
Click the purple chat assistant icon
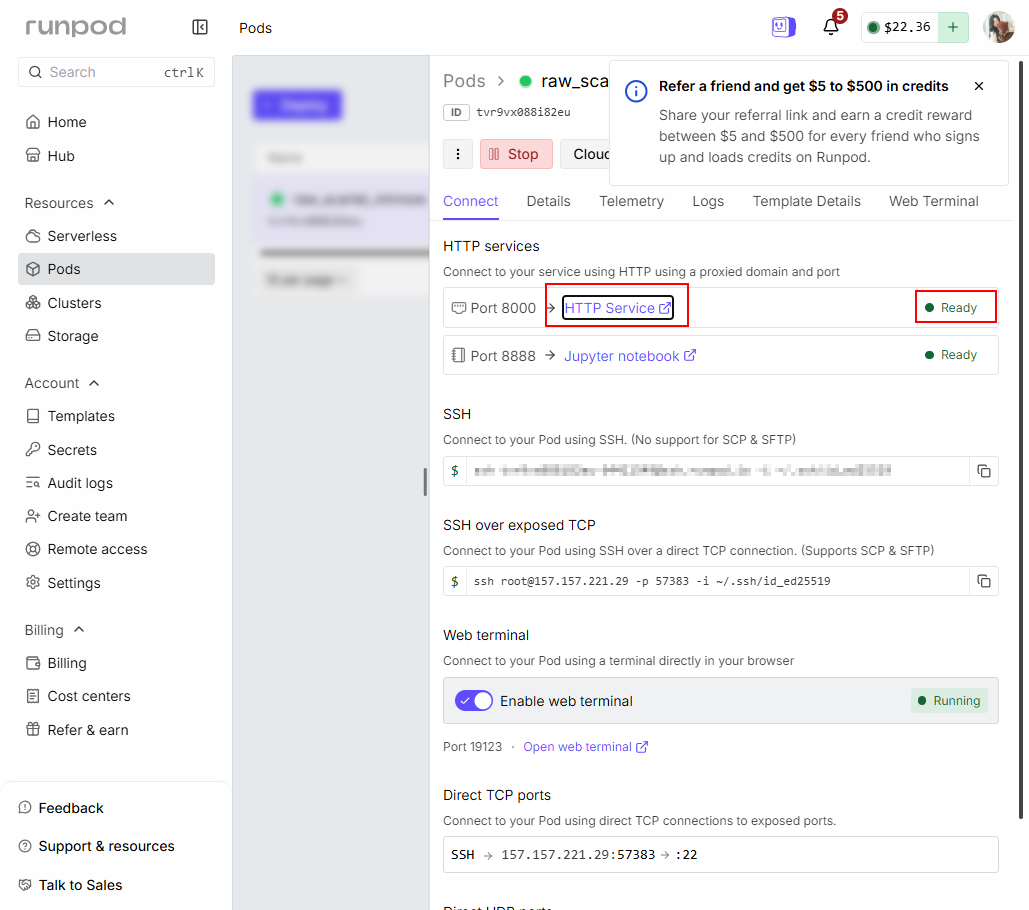tap(783, 27)
